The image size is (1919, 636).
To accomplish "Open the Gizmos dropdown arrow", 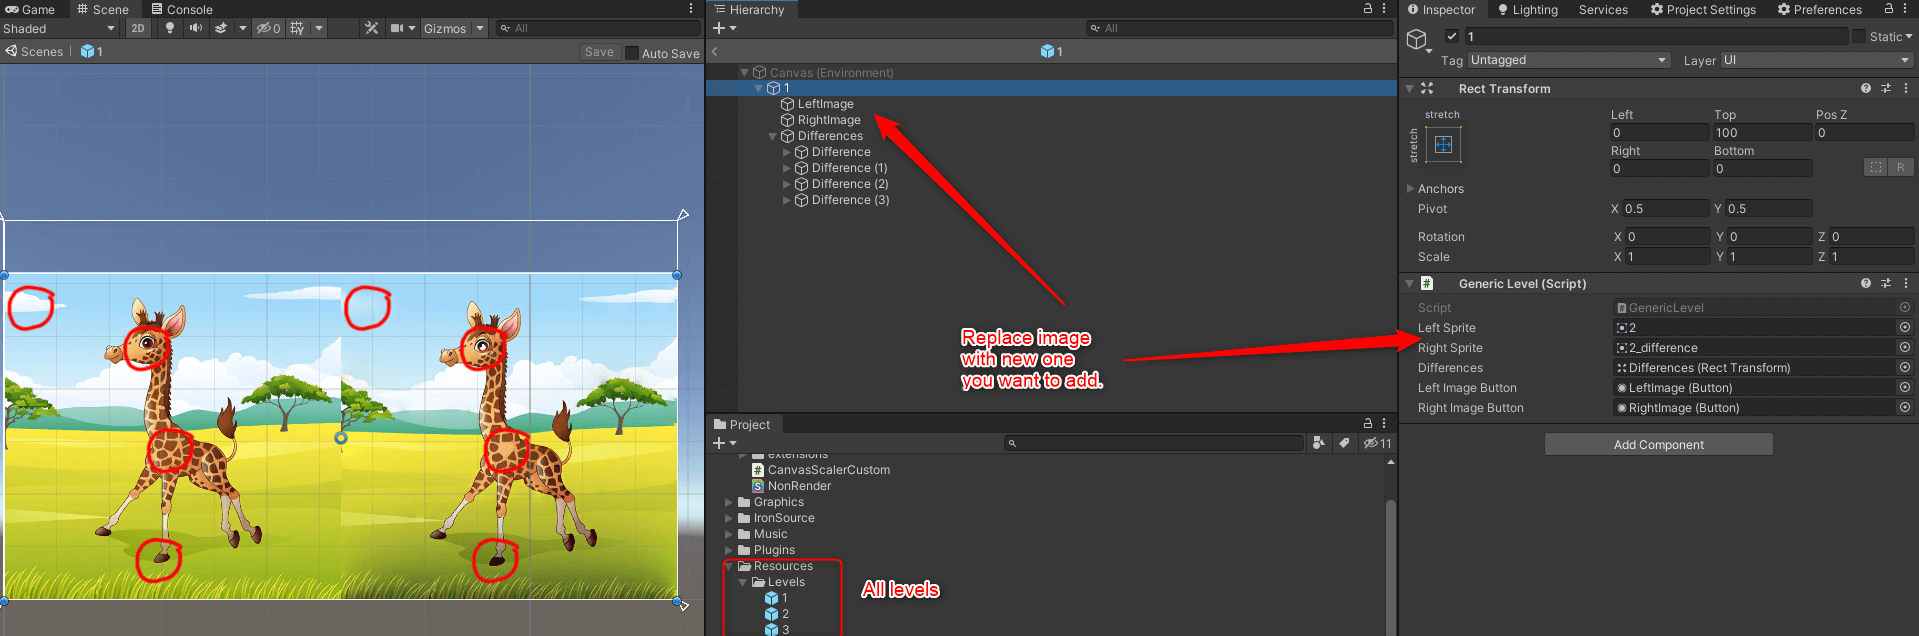I will click(480, 28).
